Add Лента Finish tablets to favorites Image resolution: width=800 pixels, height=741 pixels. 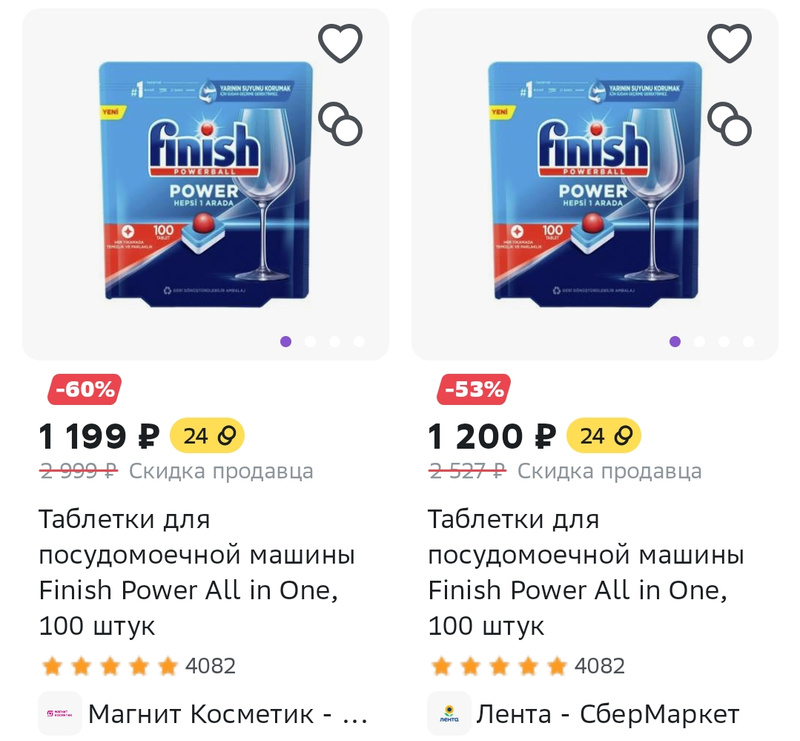(729, 43)
